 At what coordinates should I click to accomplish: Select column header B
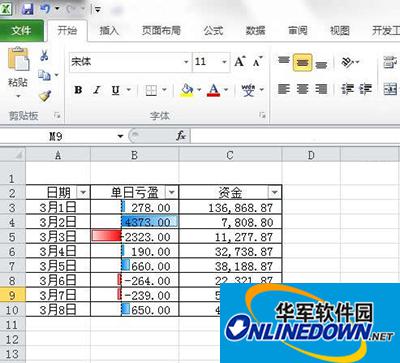pyautogui.click(x=134, y=155)
